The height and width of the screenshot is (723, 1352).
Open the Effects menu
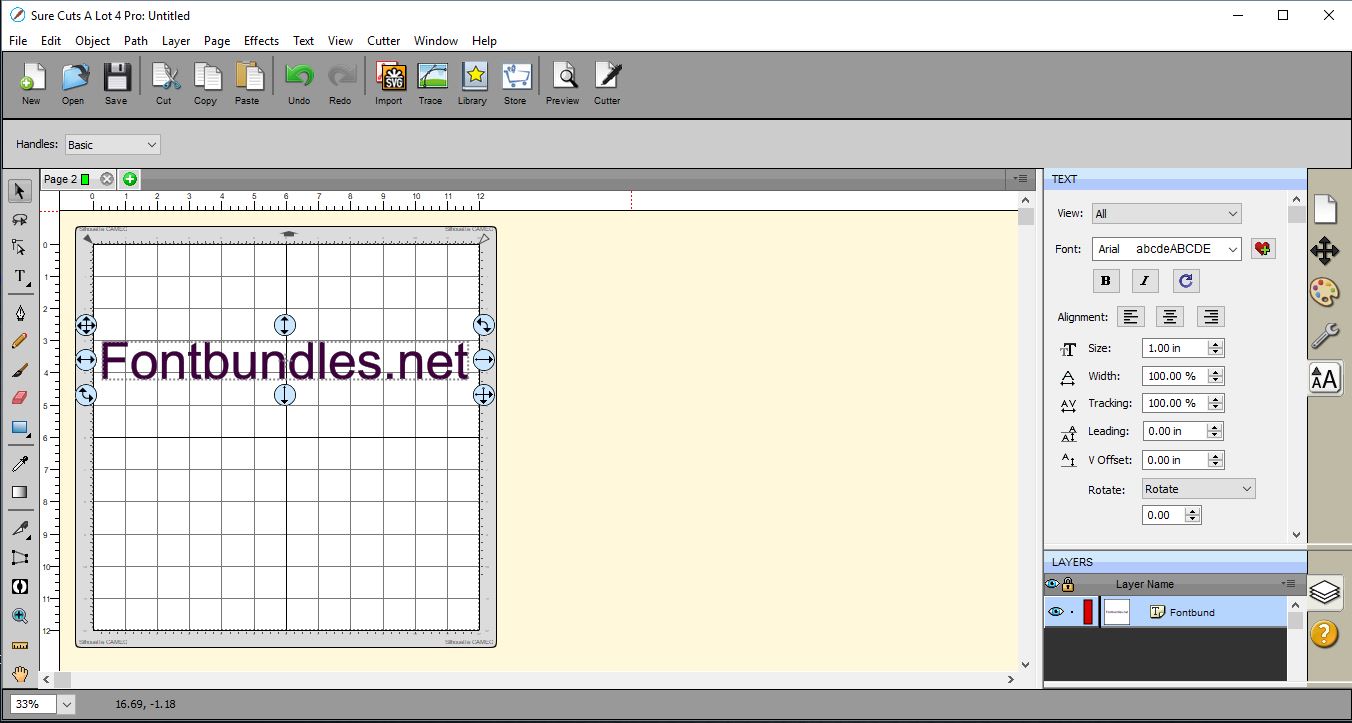(x=261, y=41)
